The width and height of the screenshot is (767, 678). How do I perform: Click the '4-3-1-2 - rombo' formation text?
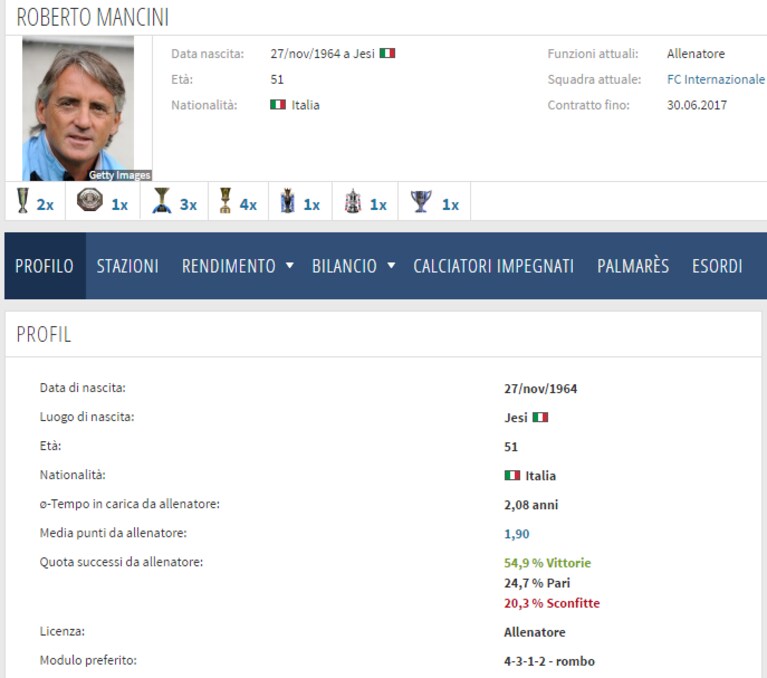[549, 661]
